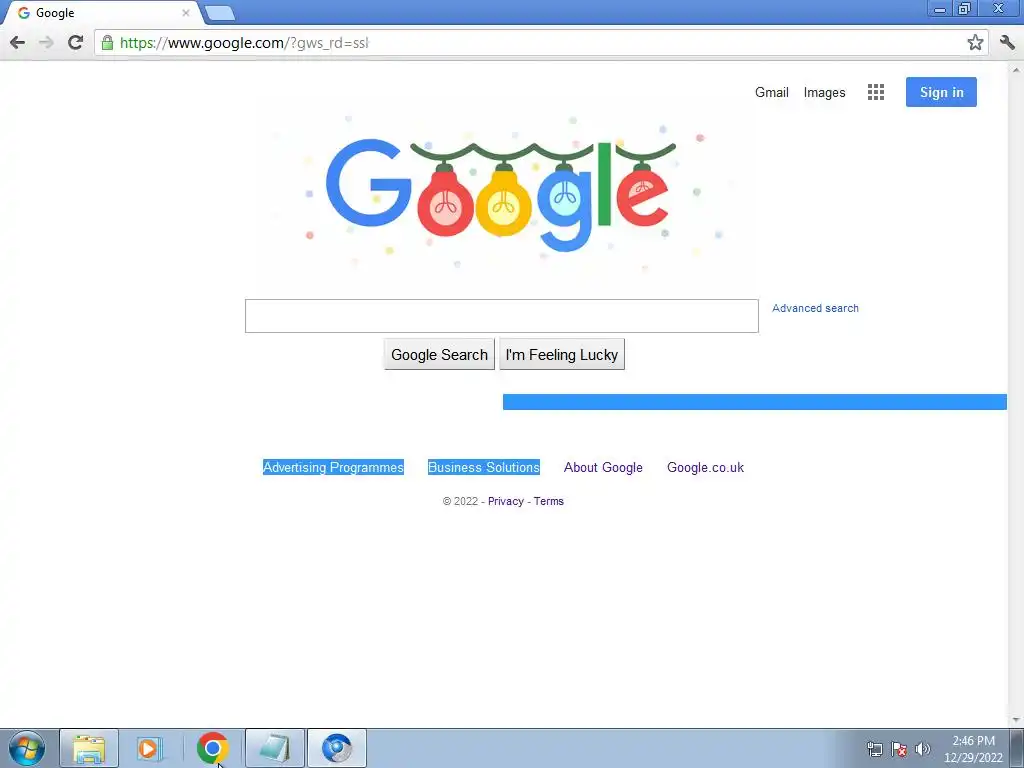The width and height of the screenshot is (1024, 768).
Task: Click into the Google search box
Action: click(502, 316)
